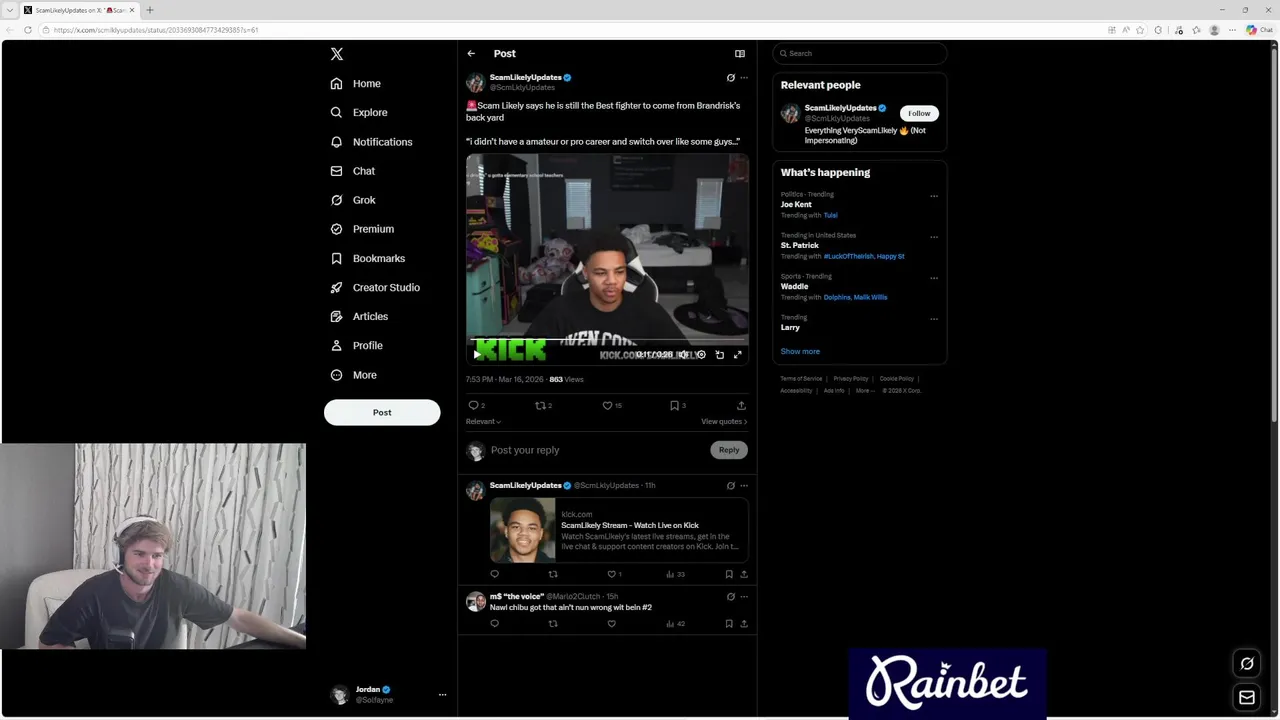Click the video progress bar
This screenshot has width=1280, height=720.
click(607, 341)
